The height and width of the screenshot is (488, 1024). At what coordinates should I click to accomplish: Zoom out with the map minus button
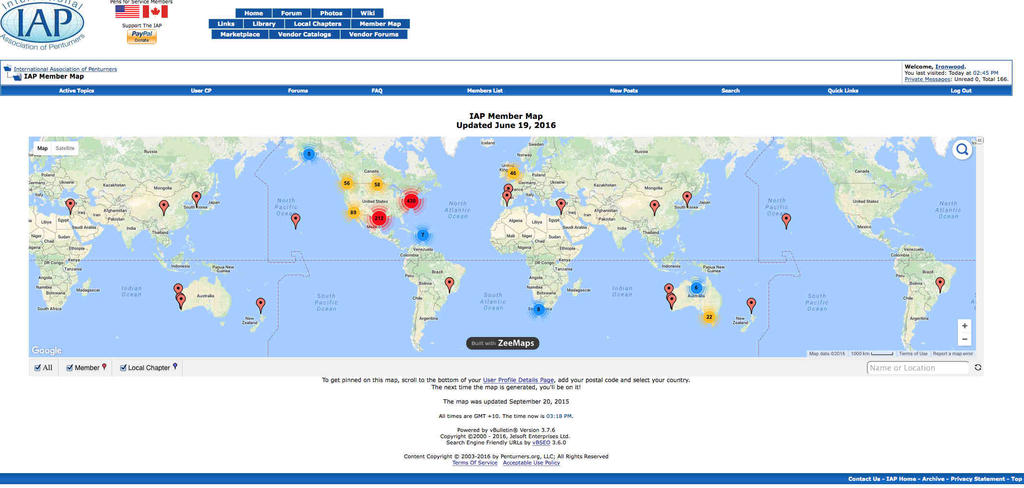tap(964, 339)
